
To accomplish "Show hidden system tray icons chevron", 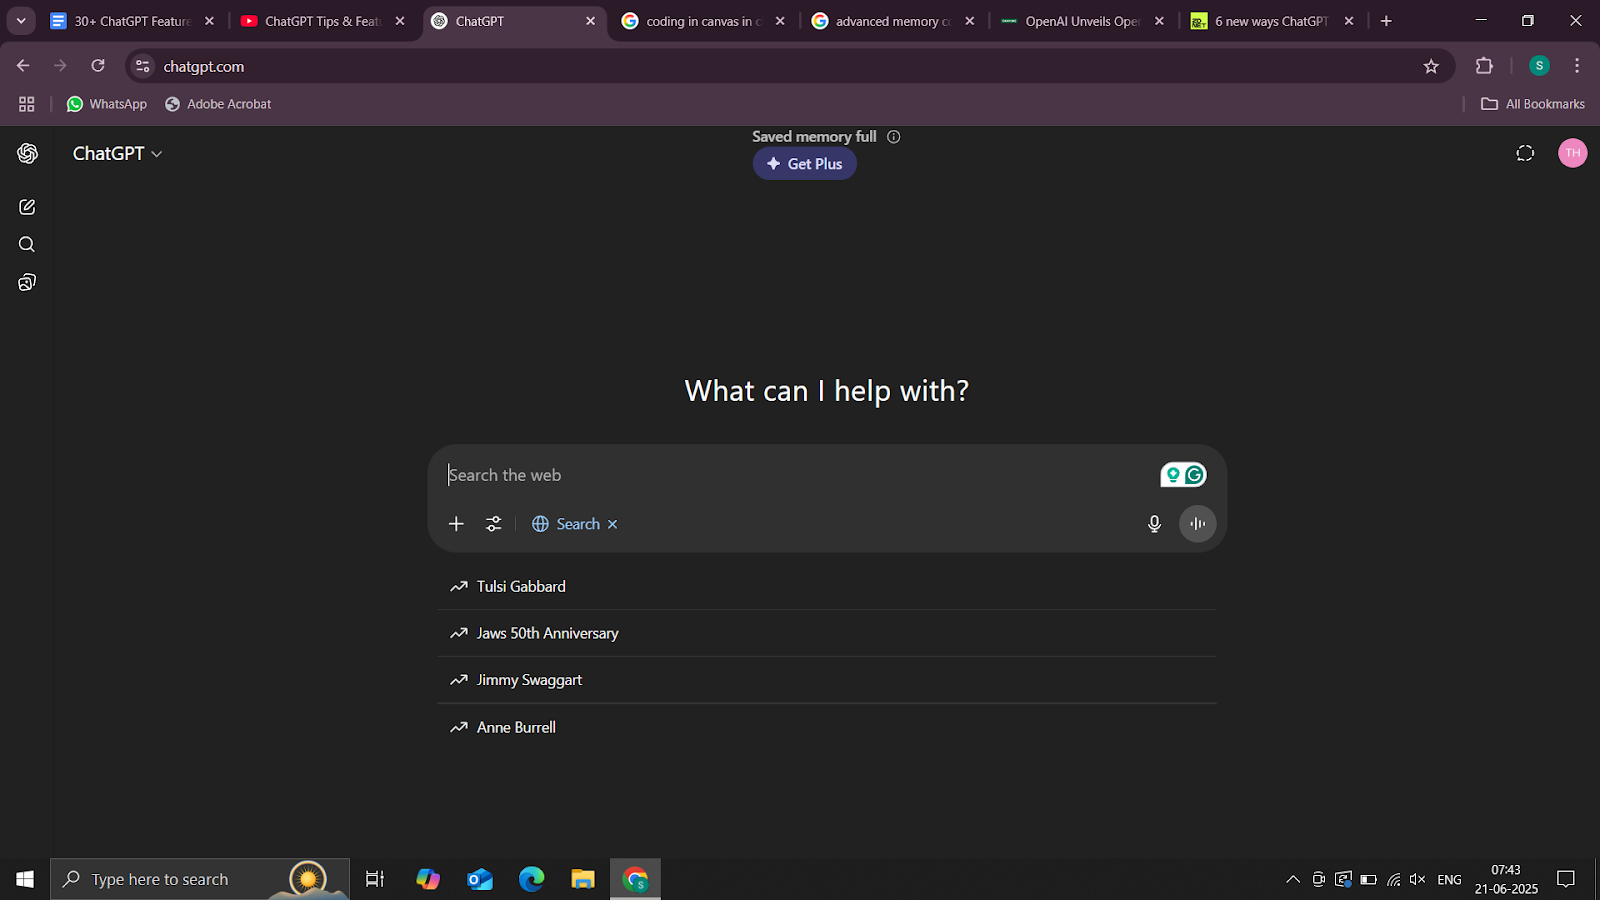I will tap(1293, 879).
